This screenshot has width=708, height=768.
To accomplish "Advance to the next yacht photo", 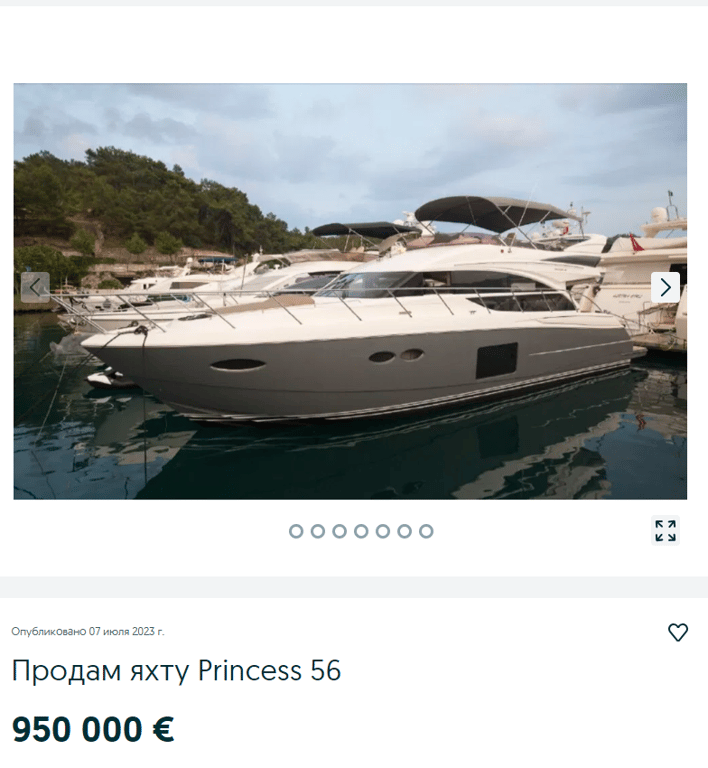I will (x=665, y=288).
